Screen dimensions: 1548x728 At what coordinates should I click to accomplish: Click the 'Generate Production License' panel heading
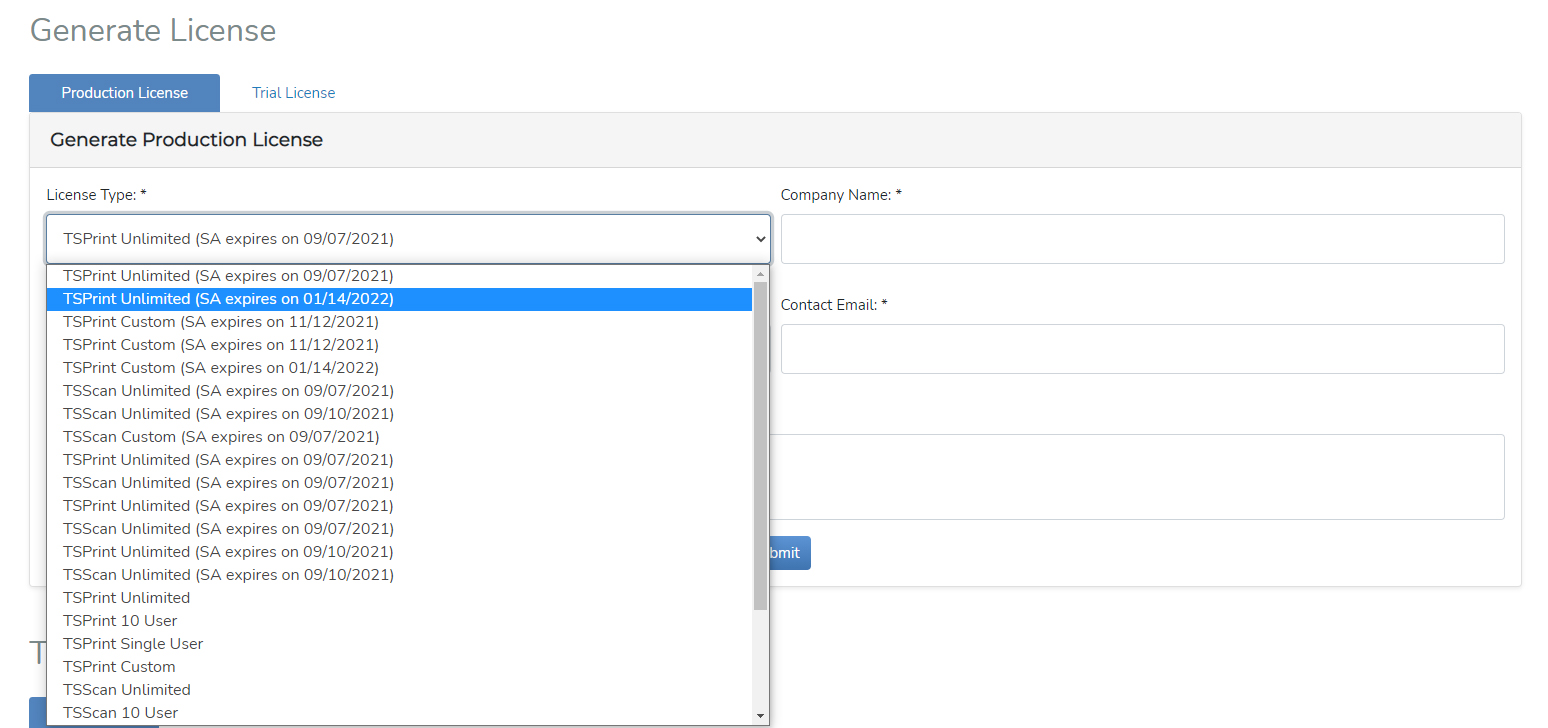coord(186,140)
